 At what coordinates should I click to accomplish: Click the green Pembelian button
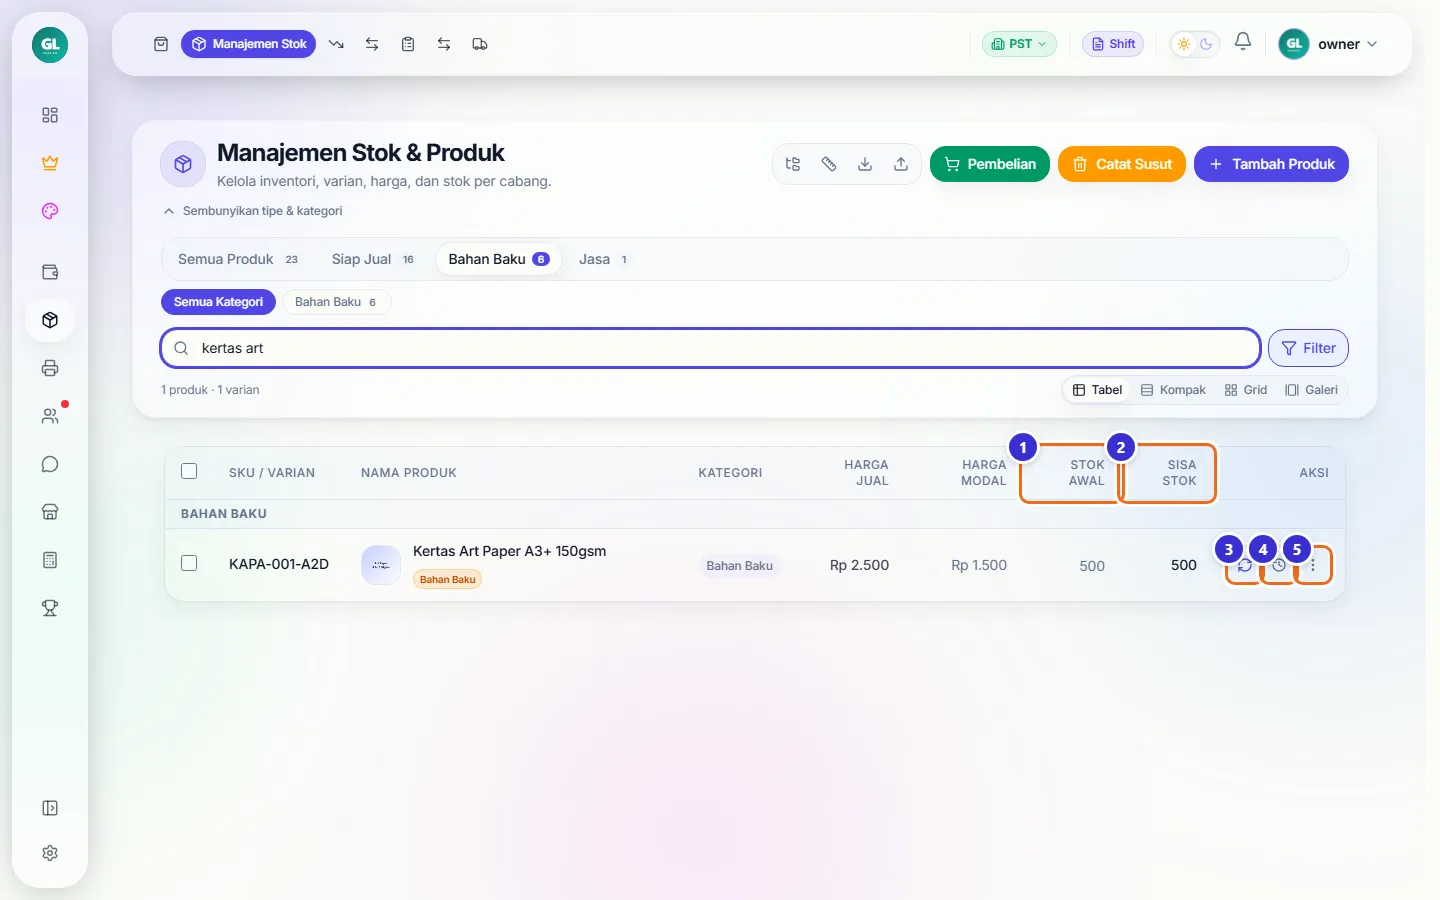point(990,164)
